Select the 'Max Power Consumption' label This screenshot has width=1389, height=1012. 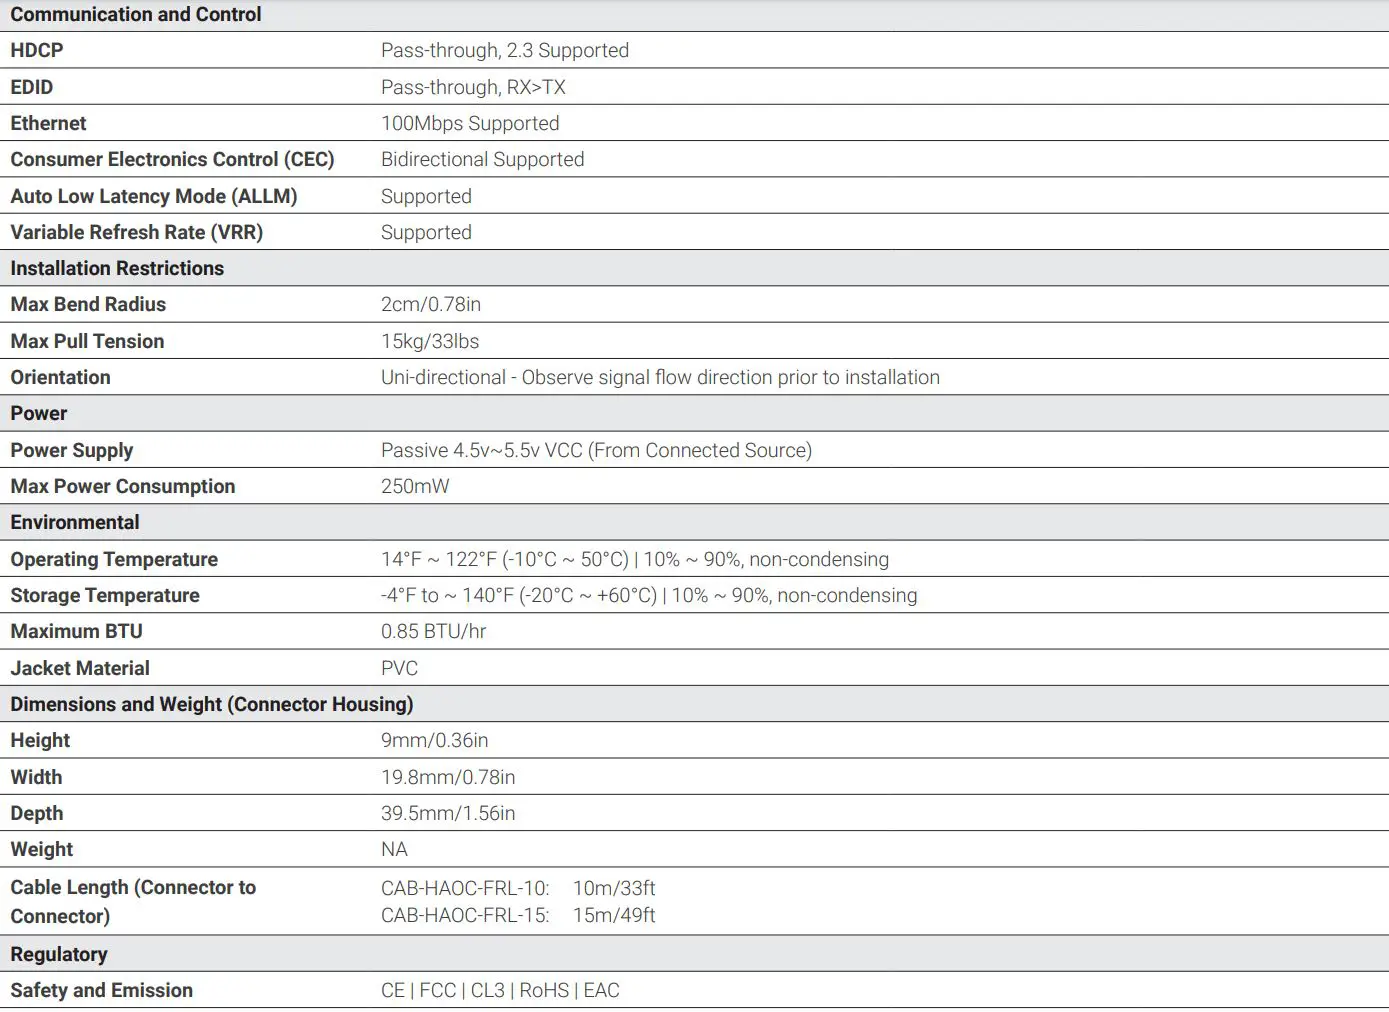click(123, 486)
